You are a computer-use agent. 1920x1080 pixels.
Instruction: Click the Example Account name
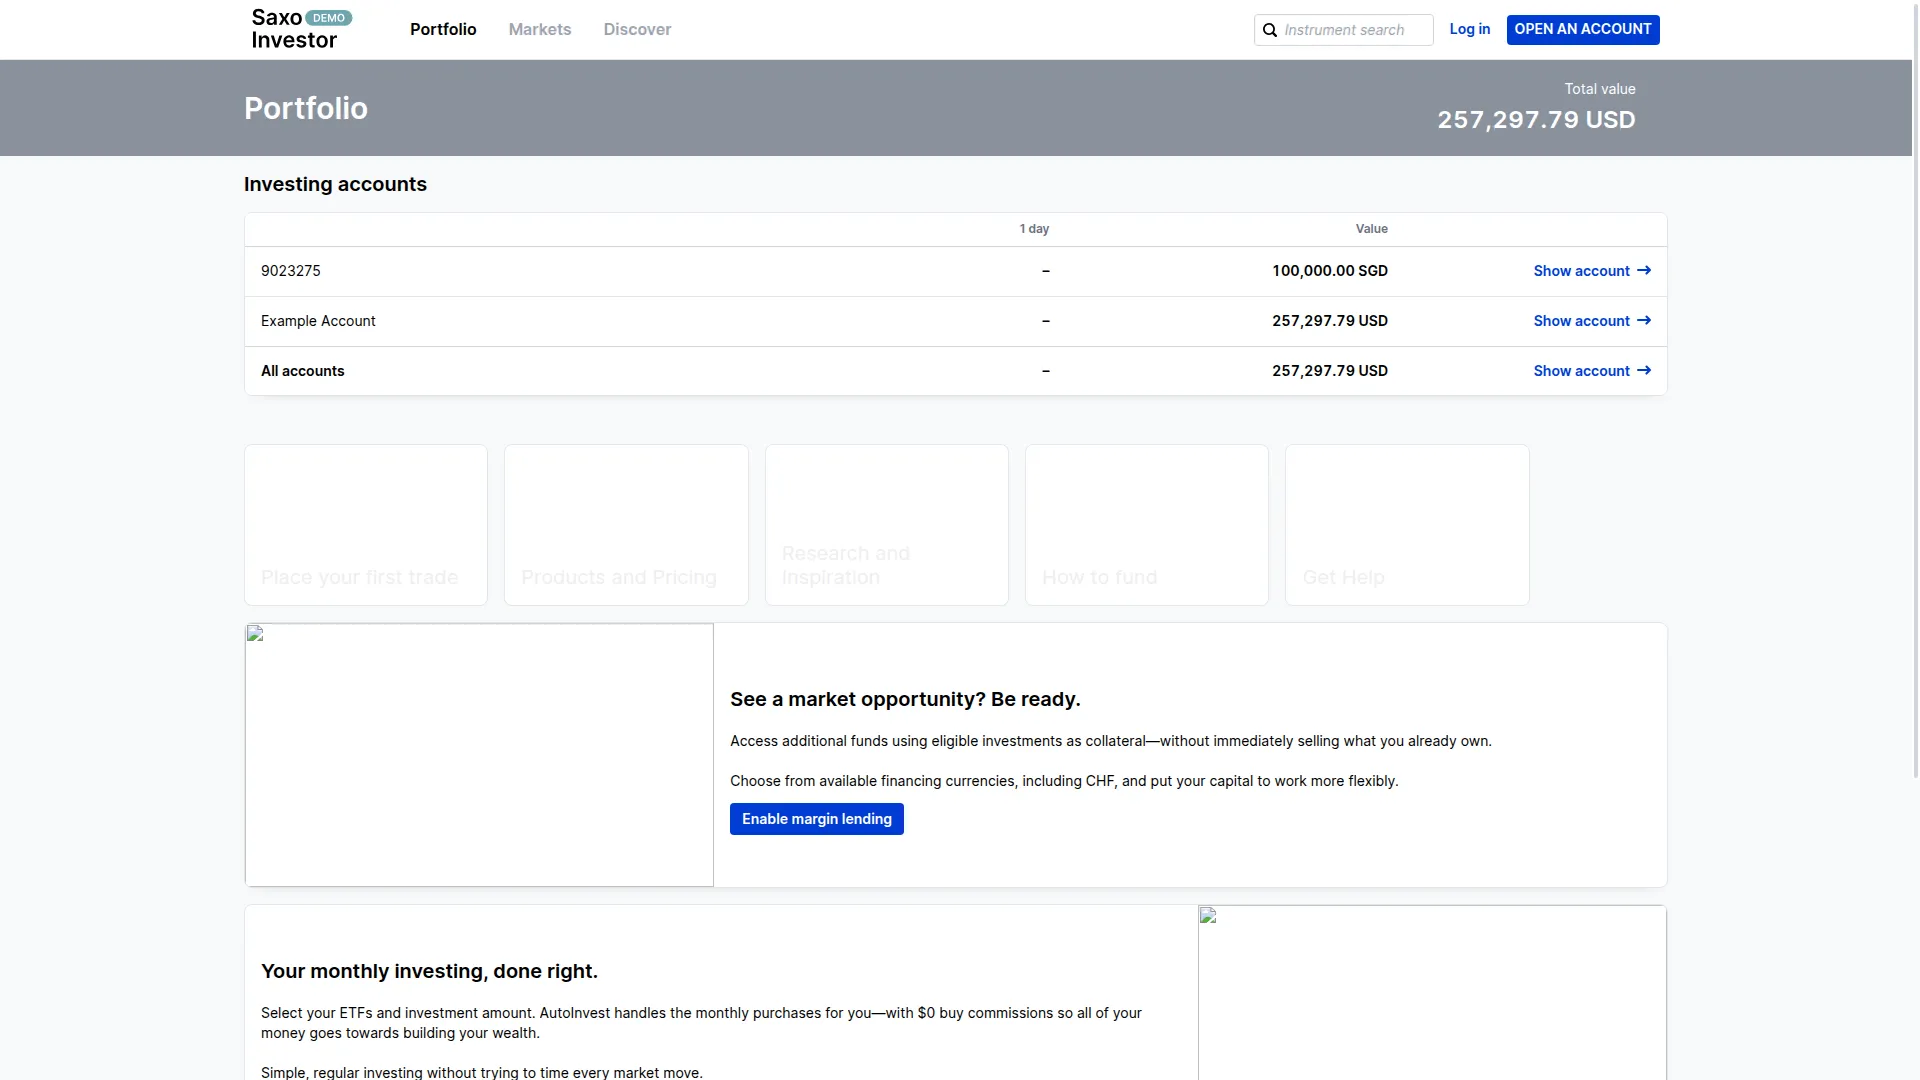[x=318, y=321]
